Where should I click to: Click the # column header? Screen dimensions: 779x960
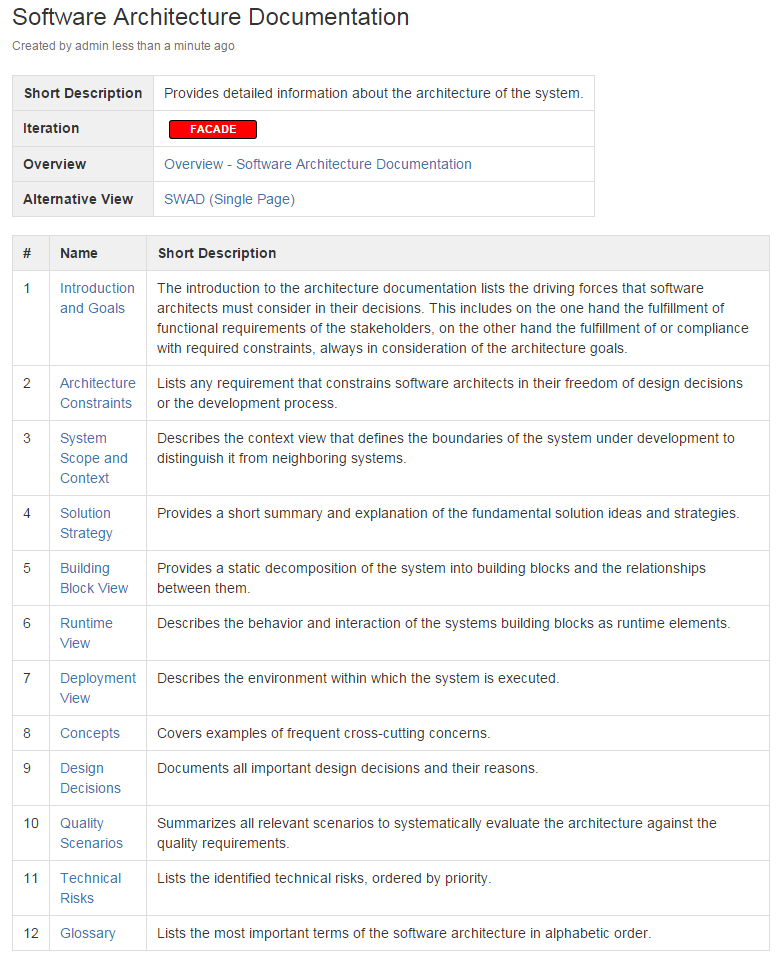pos(27,253)
